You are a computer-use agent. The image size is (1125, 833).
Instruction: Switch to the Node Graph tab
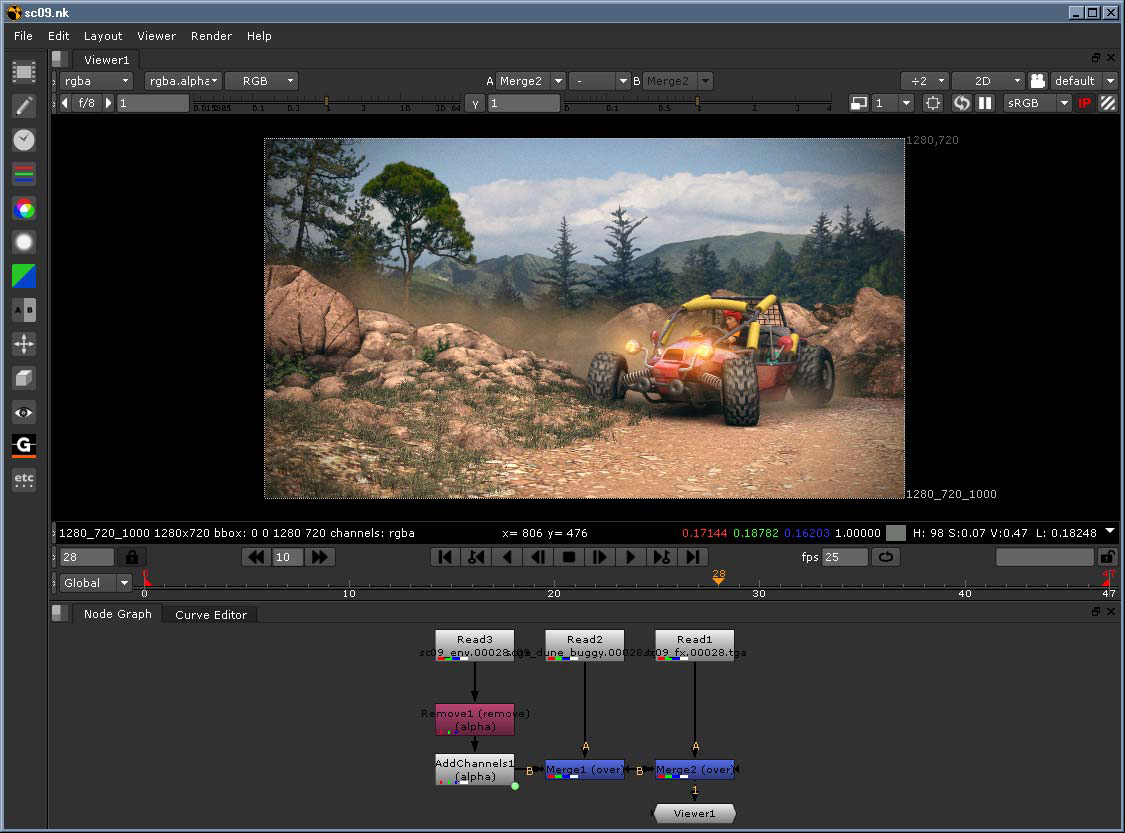point(117,614)
